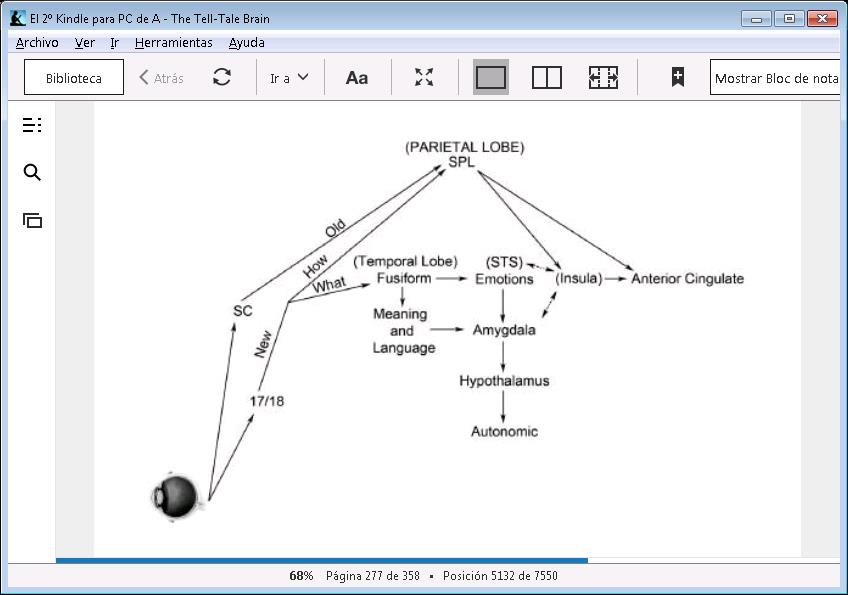848x595 pixels.
Task: Open the Herramientas menu
Action: tap(174, 43)
